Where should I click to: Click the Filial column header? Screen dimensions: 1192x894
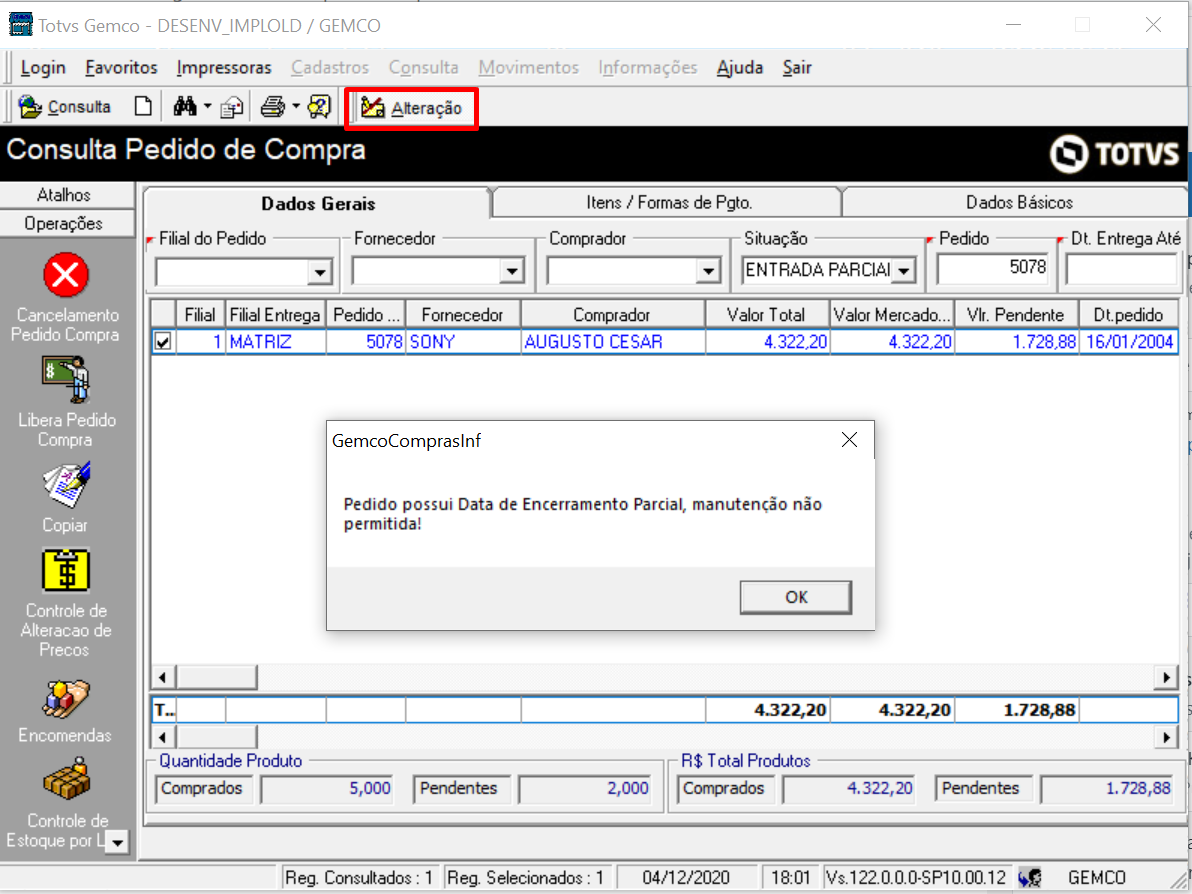200,315
